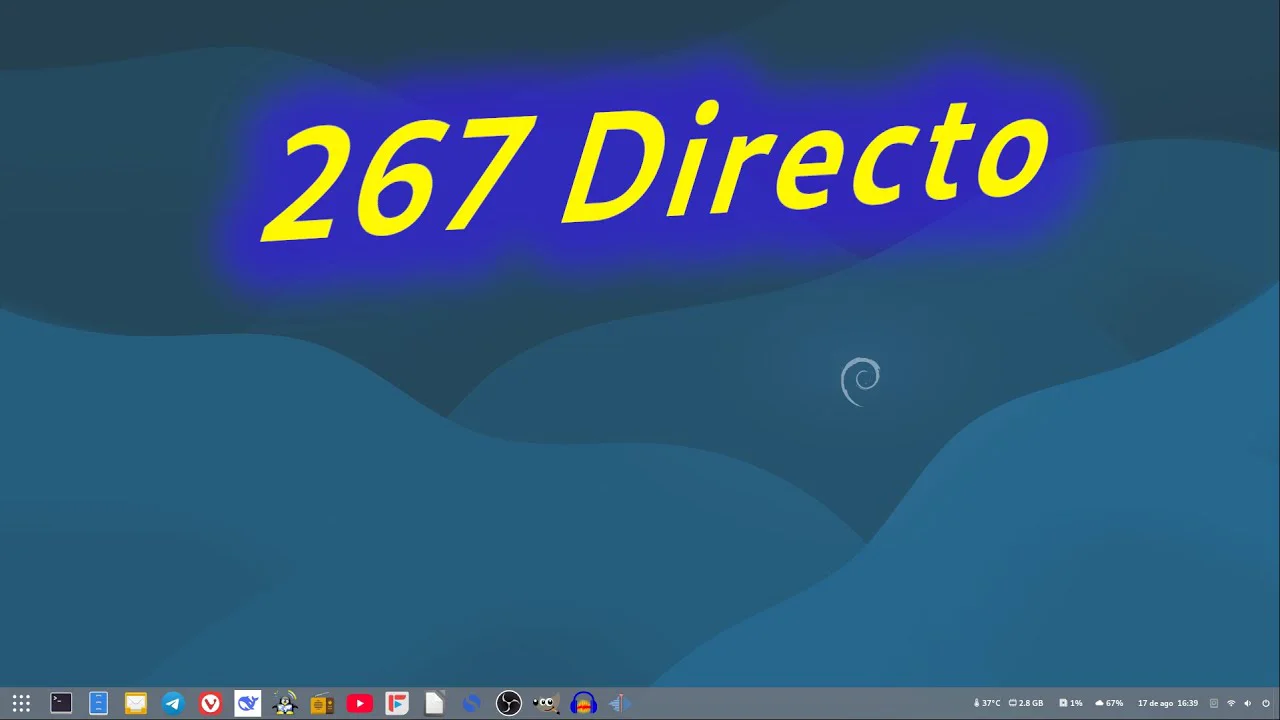Open the blue whale DeepSeek app
Screen dimensions: 1280x720
click(247, 704)
